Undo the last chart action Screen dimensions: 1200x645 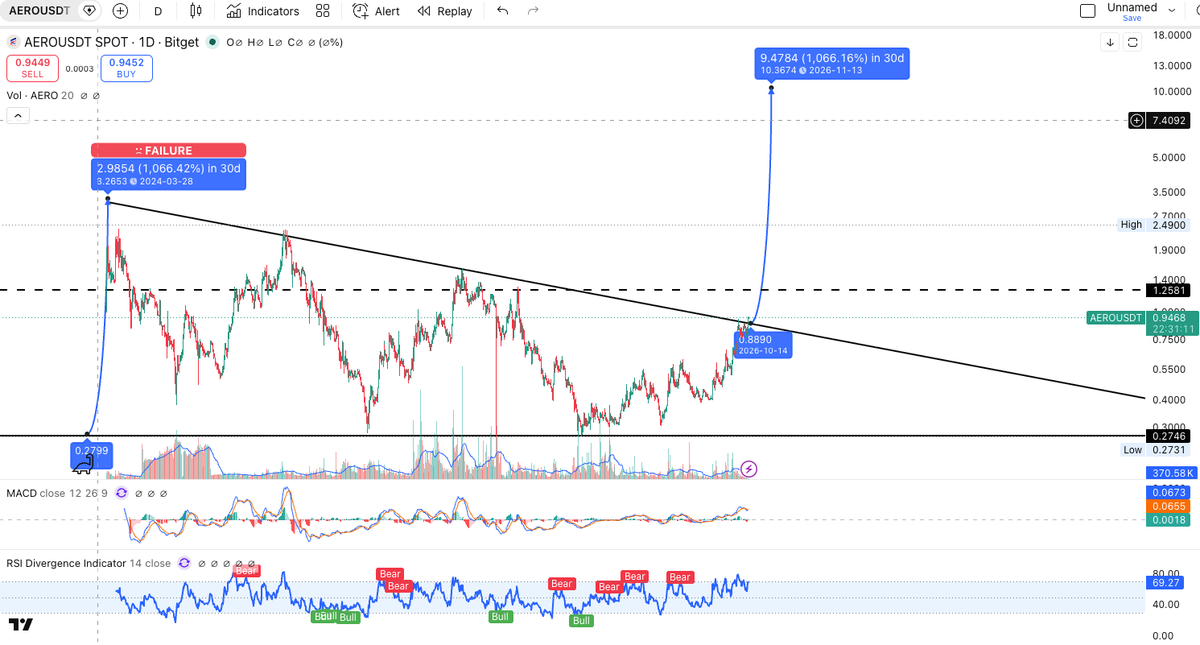click(502, 11)
